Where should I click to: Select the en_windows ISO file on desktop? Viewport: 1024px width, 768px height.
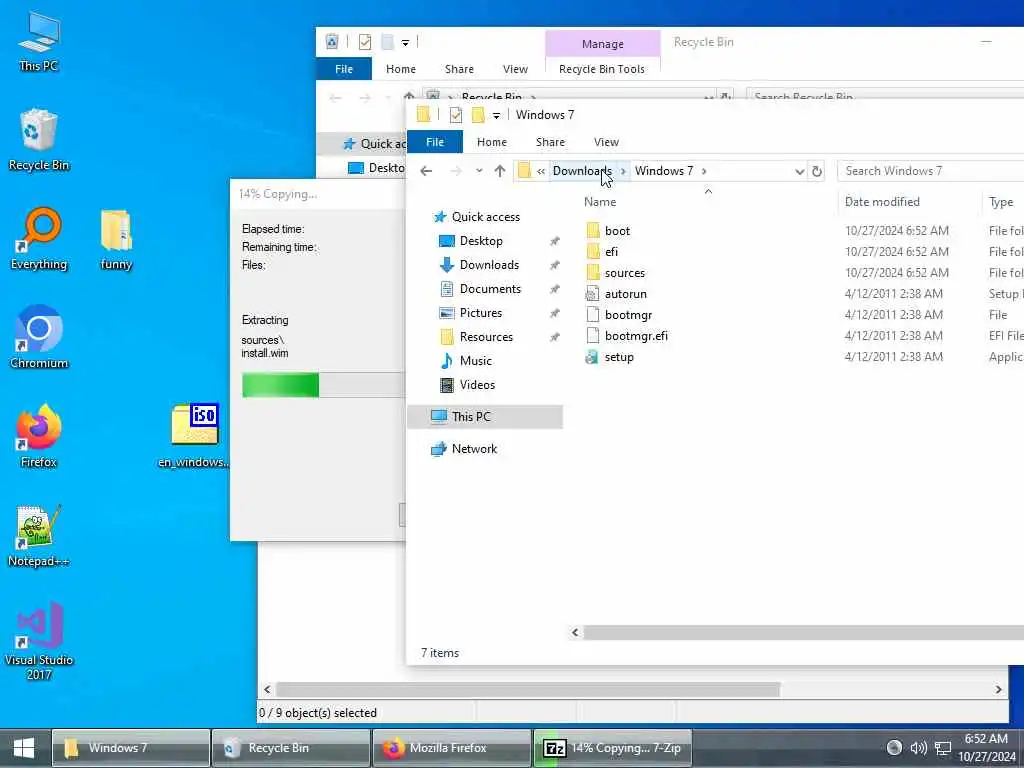194,436
